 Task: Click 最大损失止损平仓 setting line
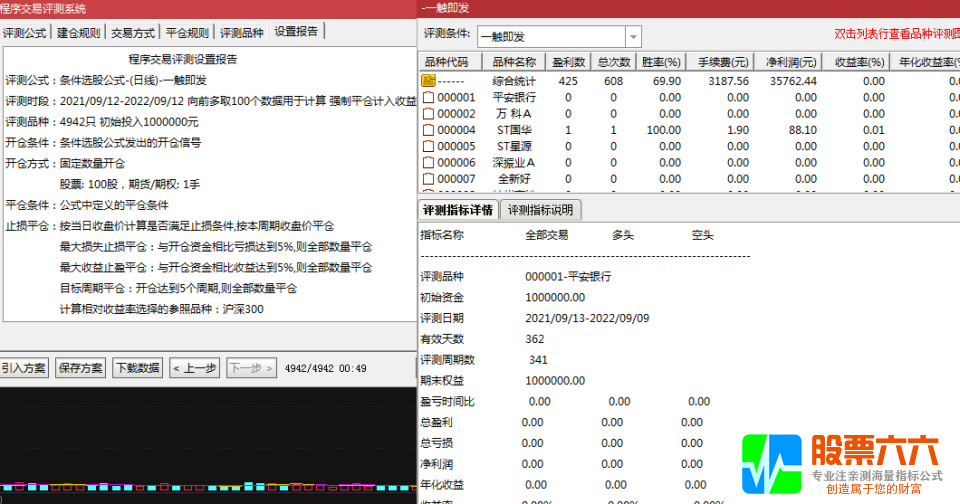point(216,247)
